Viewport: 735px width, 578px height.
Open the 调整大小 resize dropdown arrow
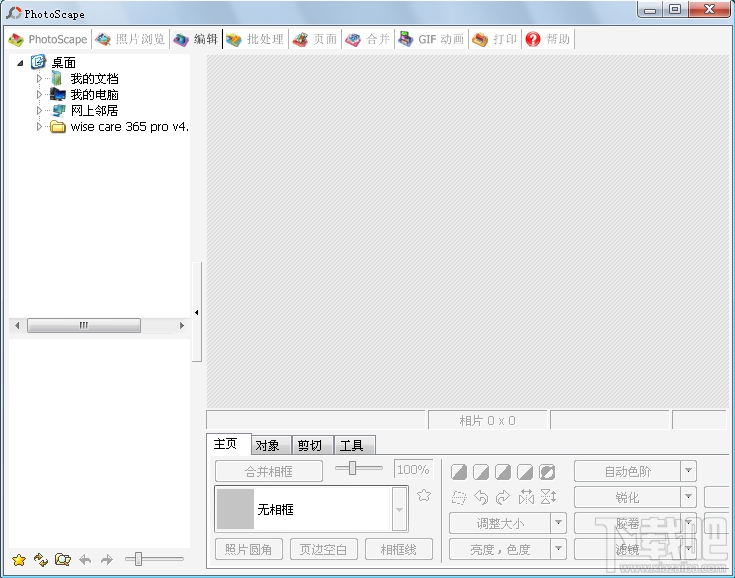558,523
